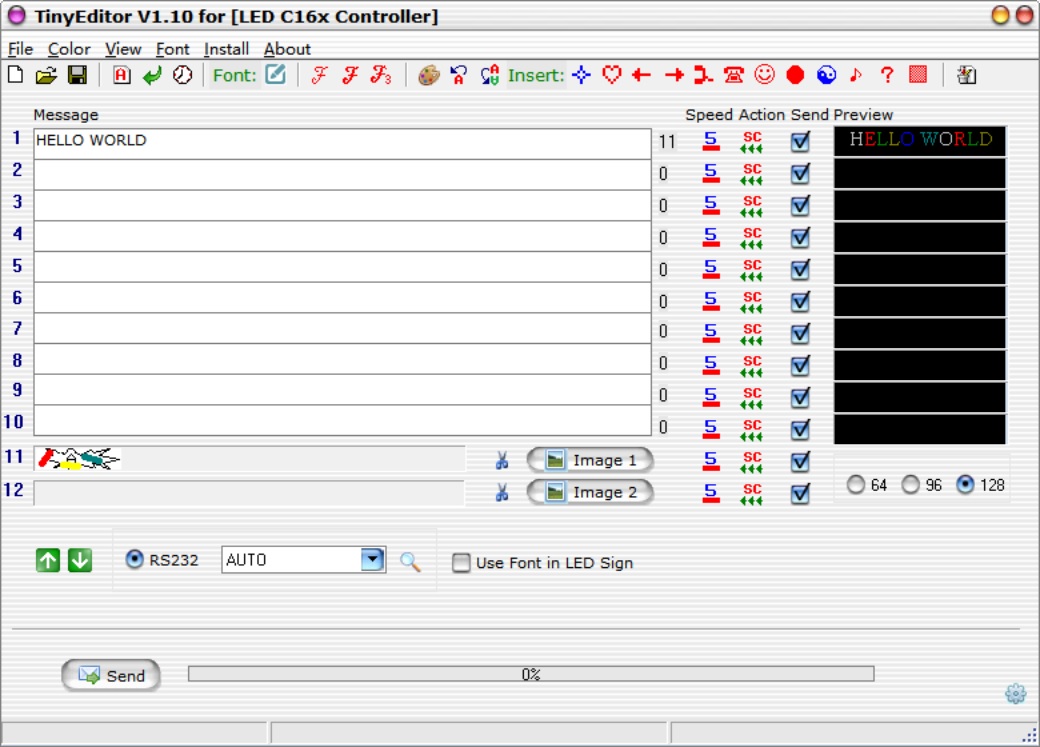This screenshot has height=747, width=1040.
Task: Enable Use Font in LED Sign
Action: coord(461,563)
